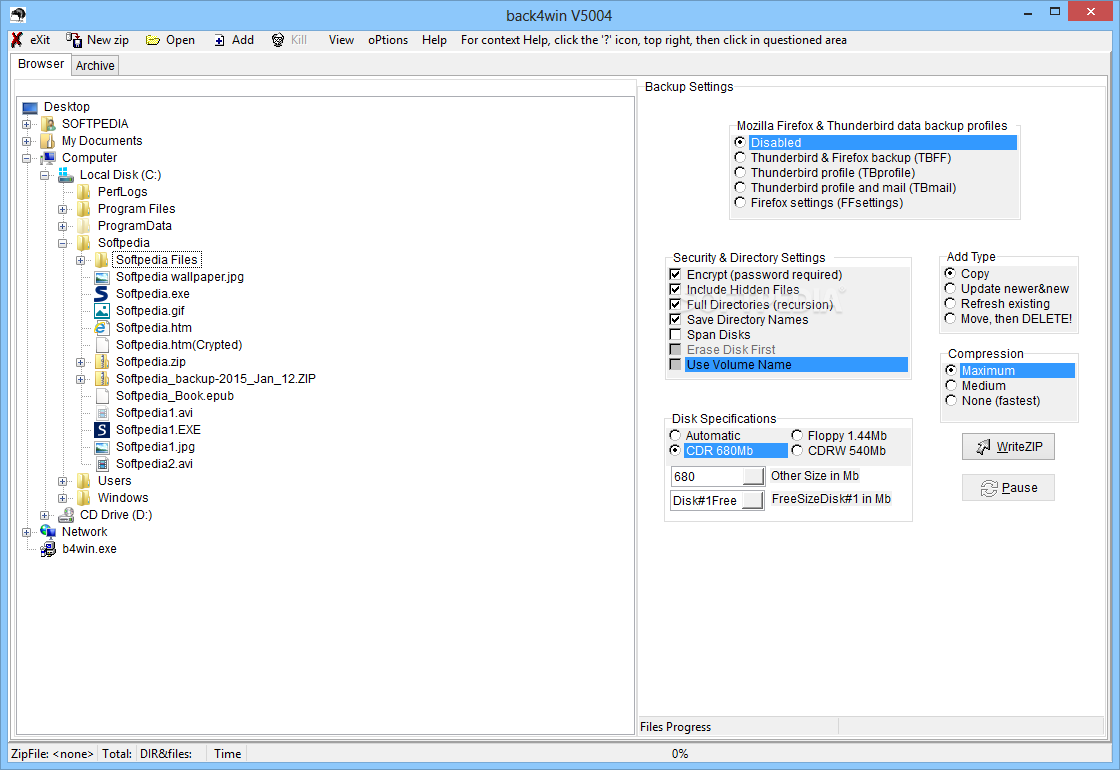Click the Kill toolbar icon
This screenshot has width=1120, height=770.
[278, 40]
